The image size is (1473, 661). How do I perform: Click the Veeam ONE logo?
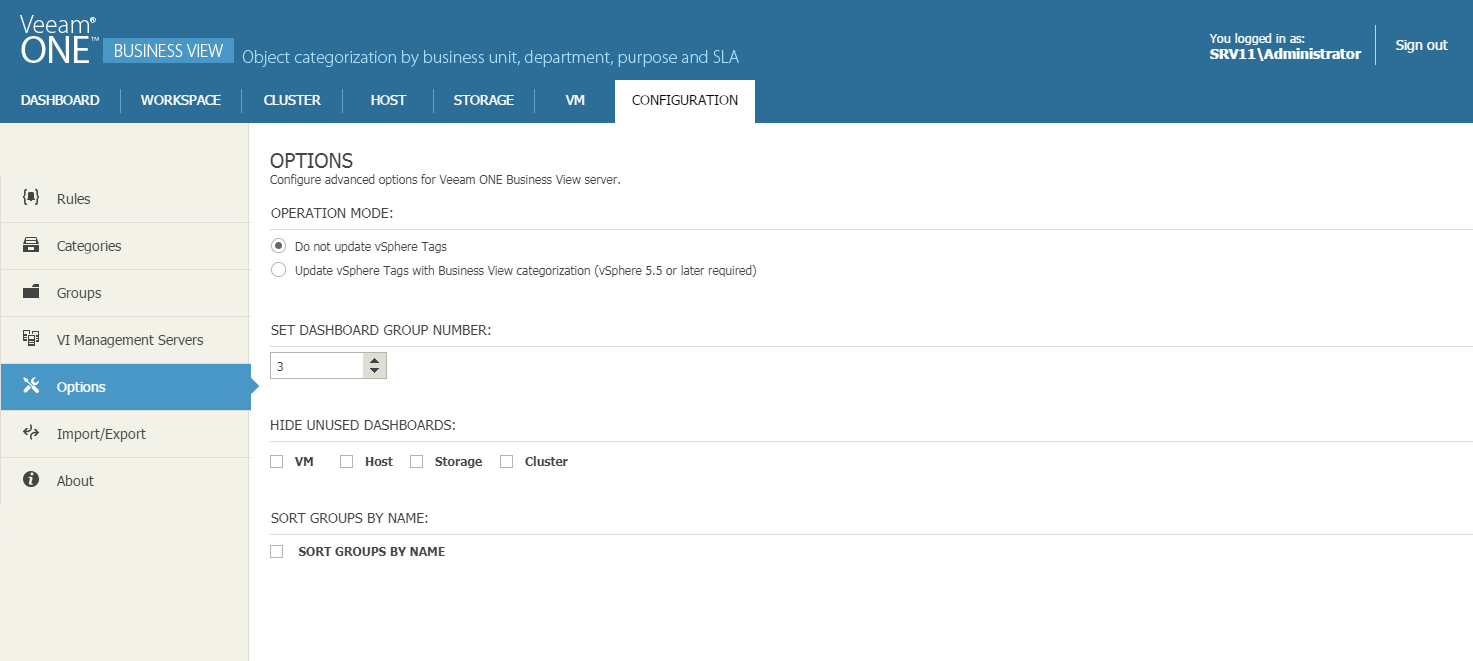pyautogui.click(x=59, y=40)
